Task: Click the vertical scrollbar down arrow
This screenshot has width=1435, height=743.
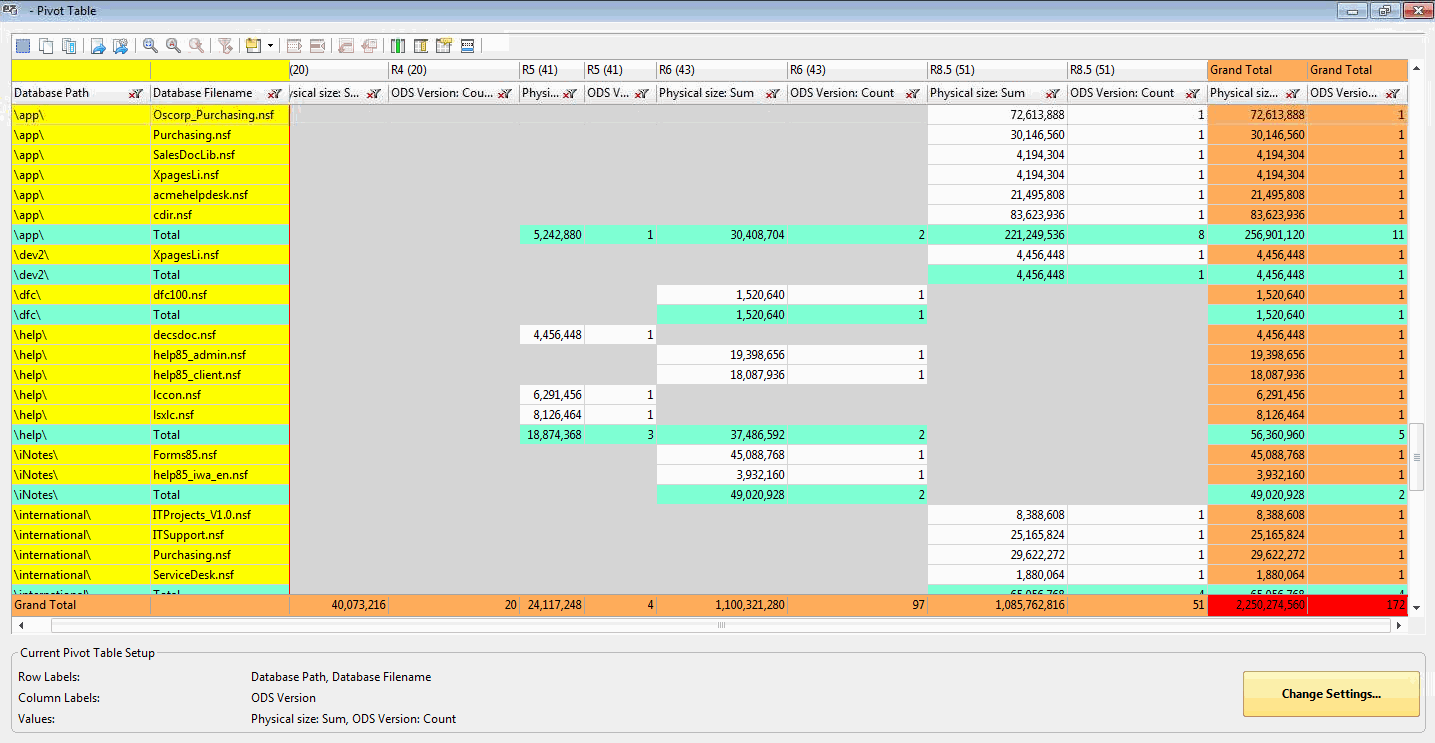Action: [x=1415, y=607]
